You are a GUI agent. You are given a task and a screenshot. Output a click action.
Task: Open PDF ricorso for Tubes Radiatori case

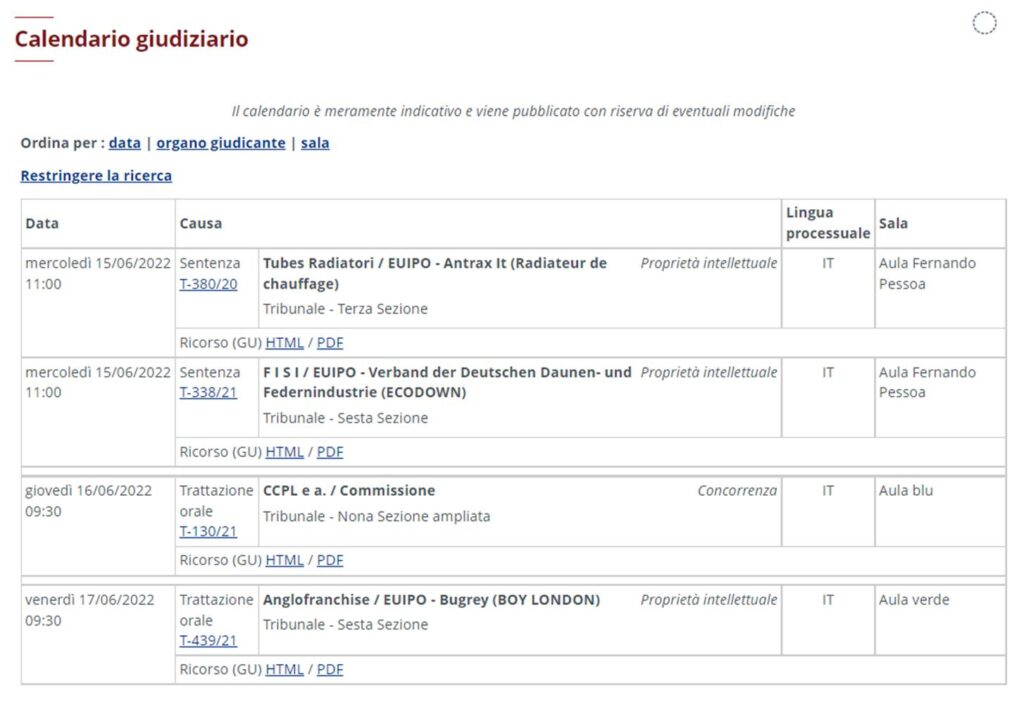330,343
